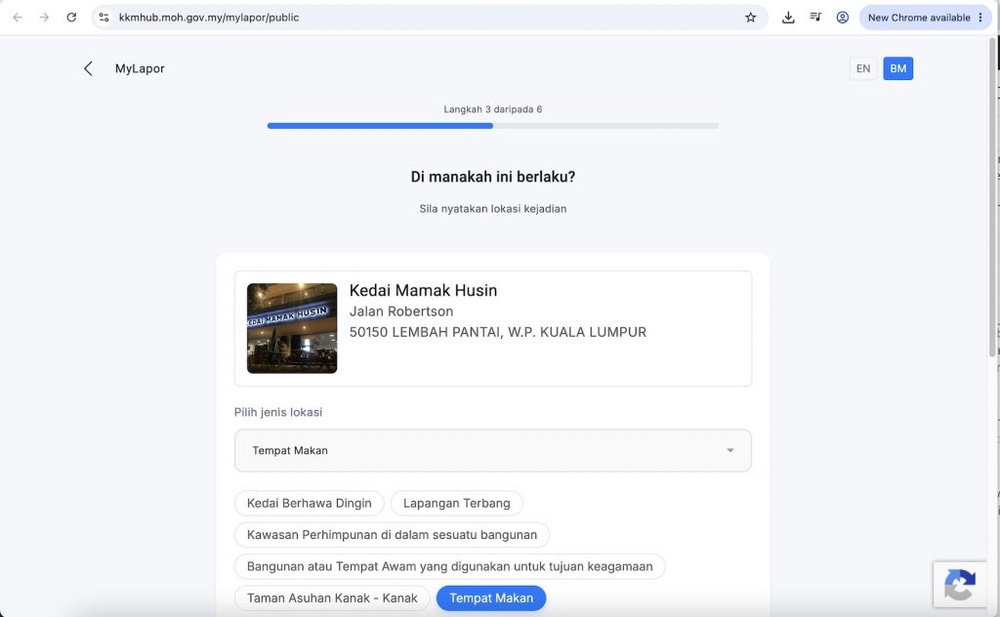
Task: Click the Kedai Mamak Husin photo thumbnail
Action: 292,329
